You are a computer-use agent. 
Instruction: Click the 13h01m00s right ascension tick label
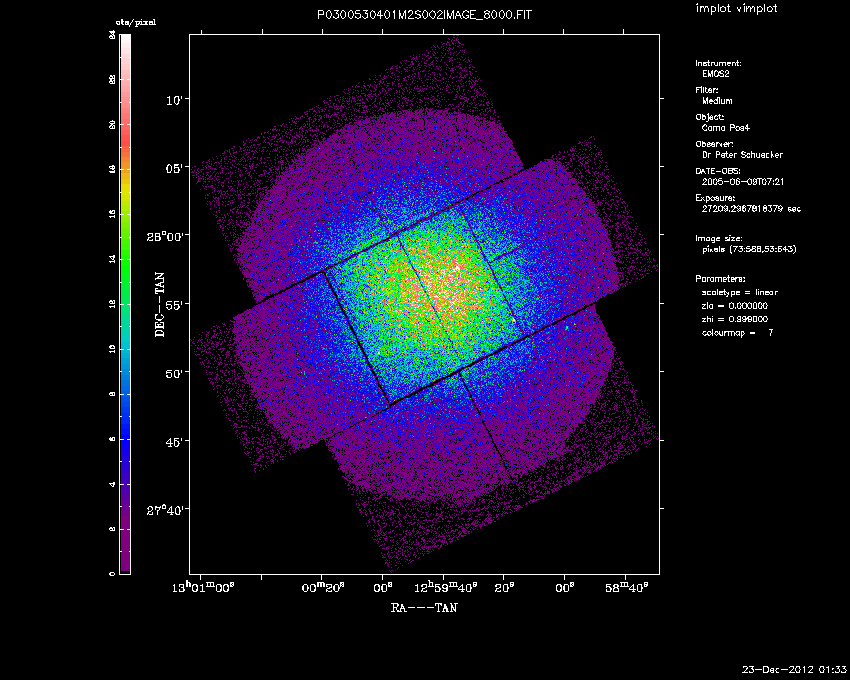click(x=204, y=585)
